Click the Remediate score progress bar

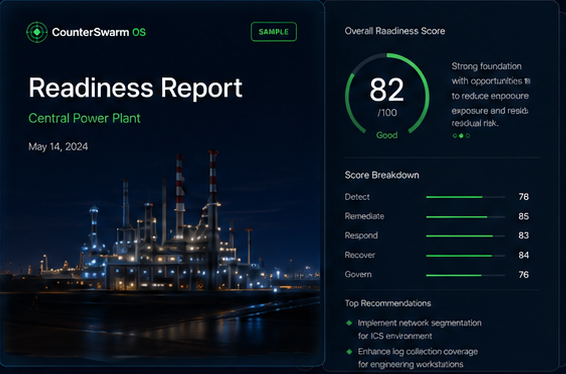coord(465,217)
